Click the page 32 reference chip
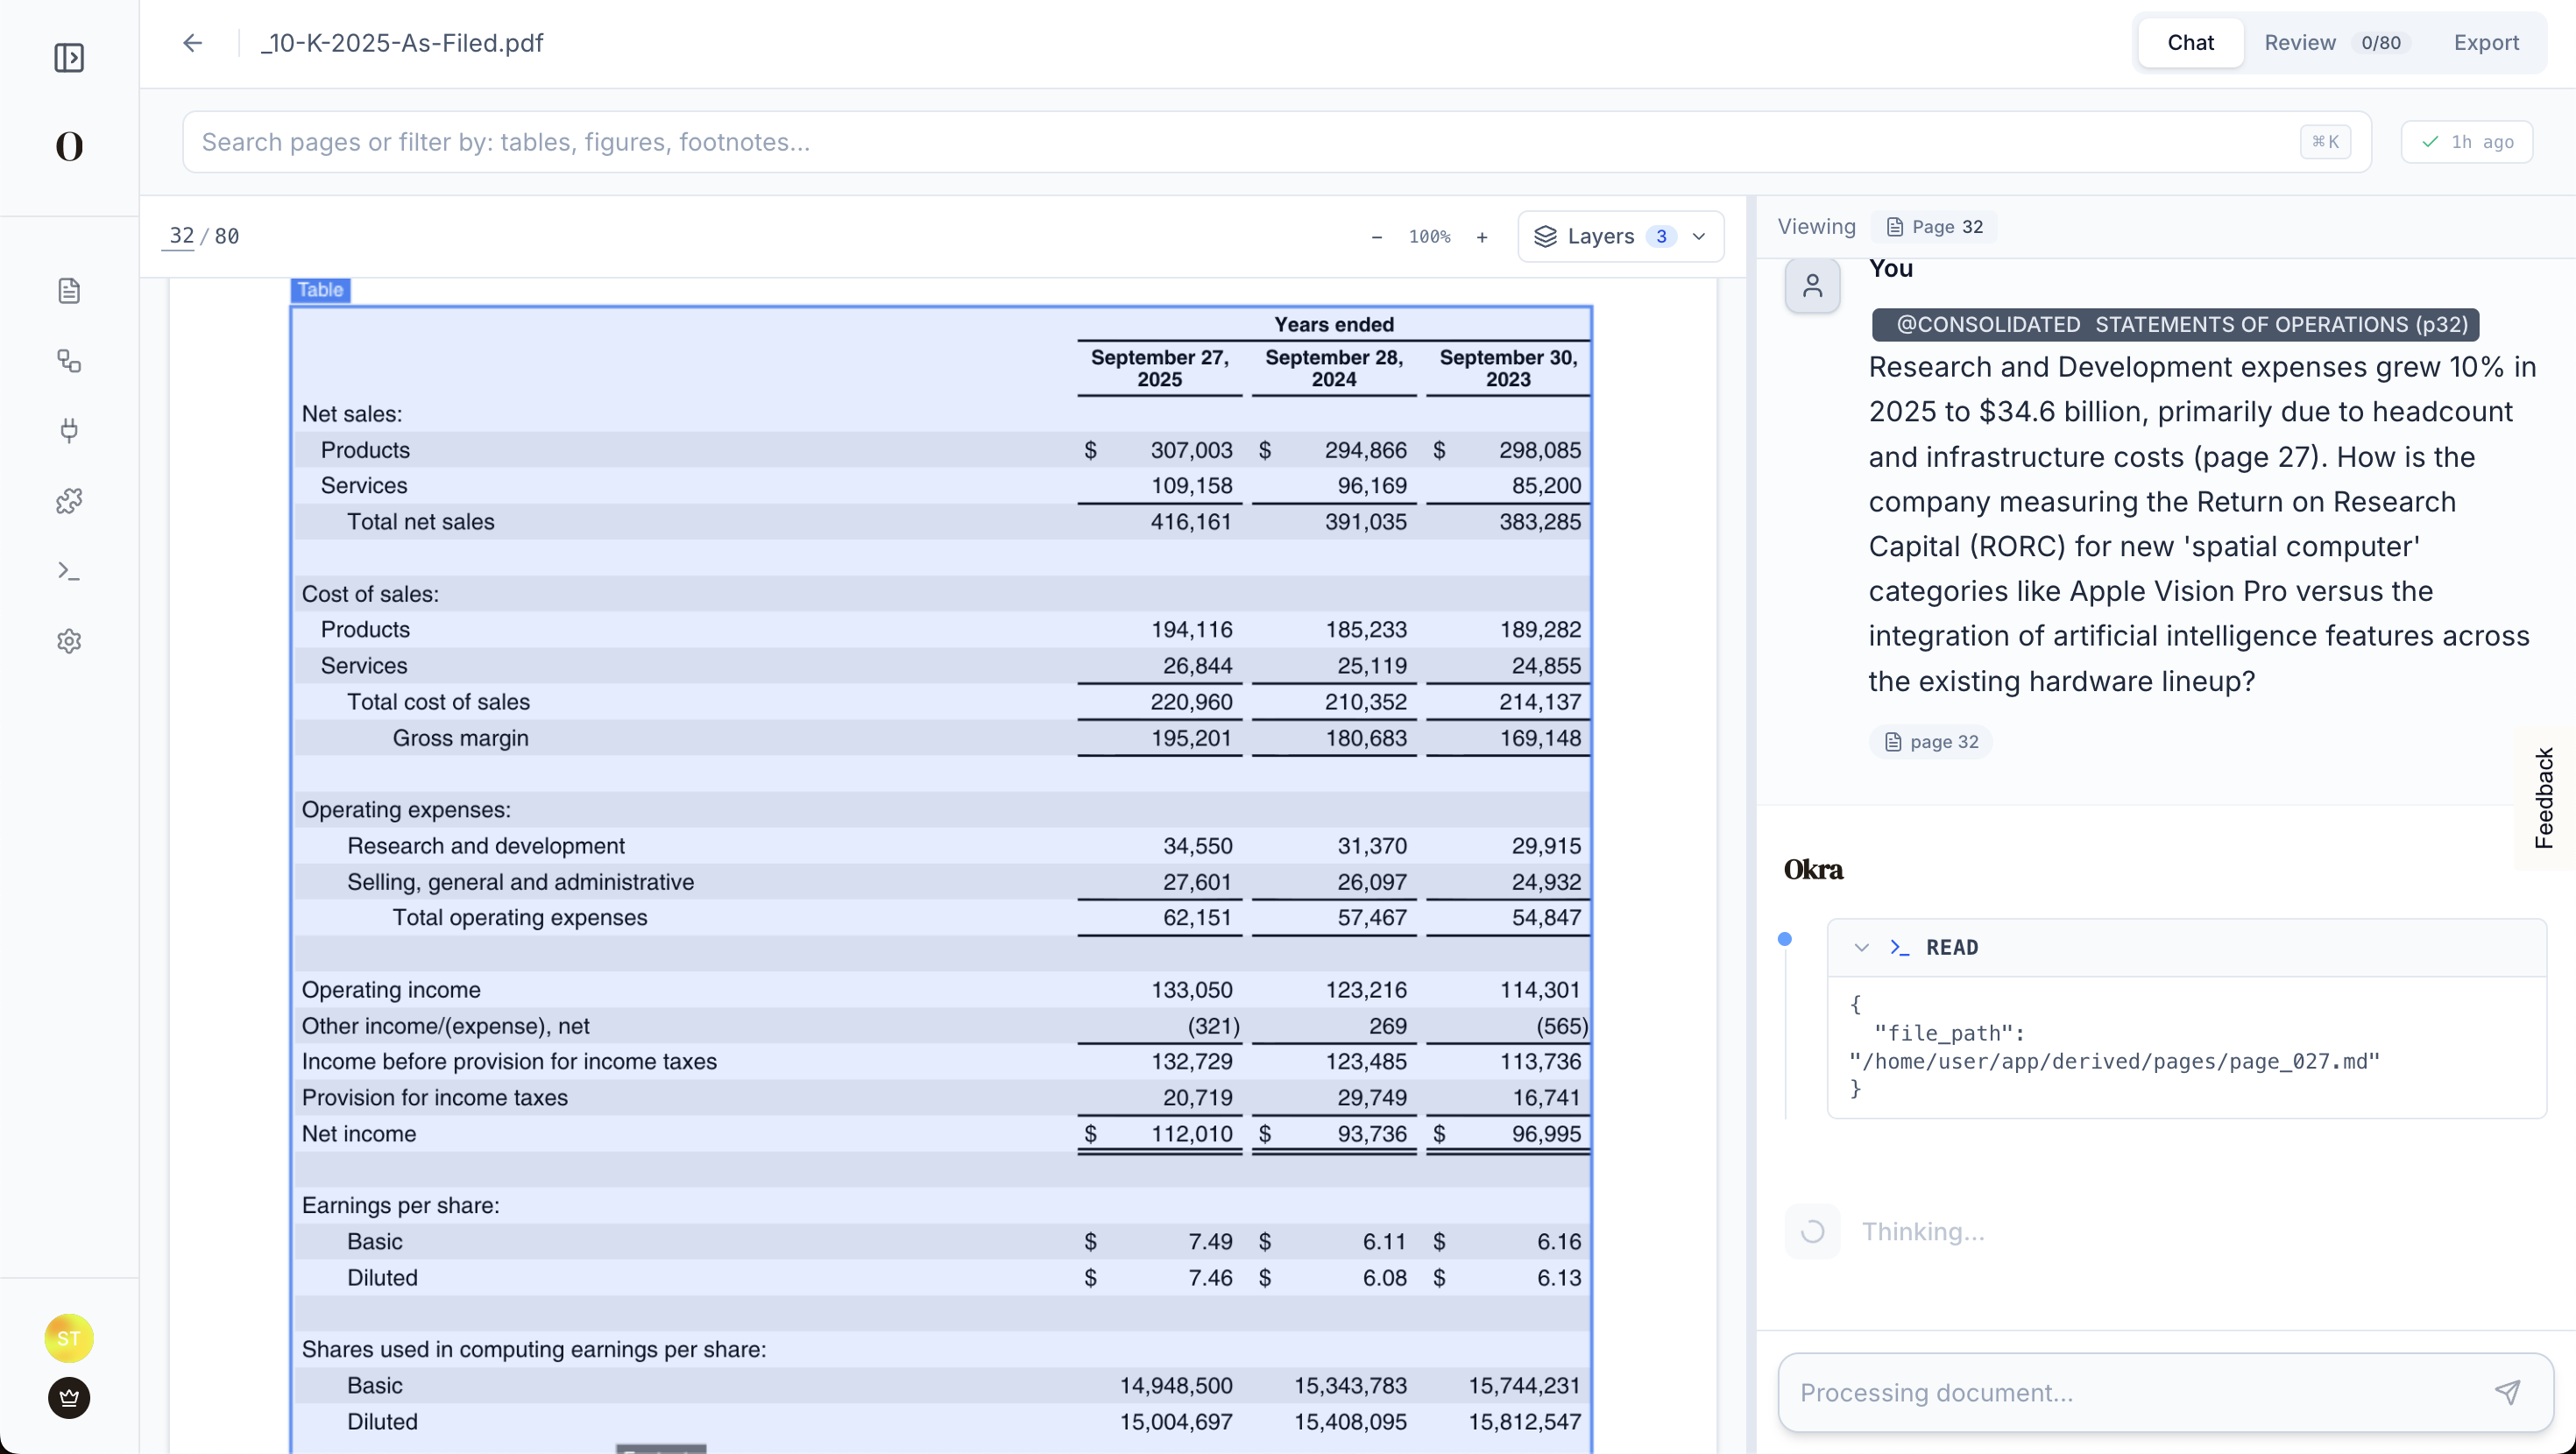The height and width of the screenshot is (1454, 2576). (x=1931, y=742)
